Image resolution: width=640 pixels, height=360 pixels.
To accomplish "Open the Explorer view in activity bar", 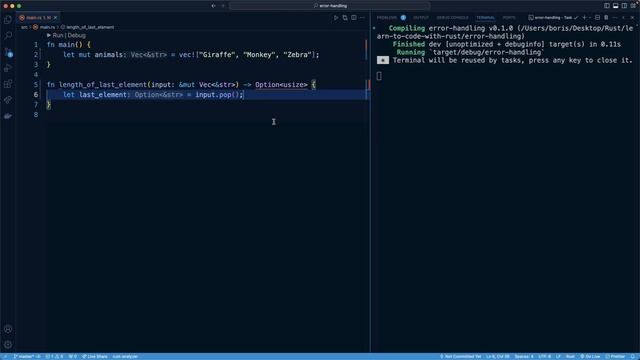I will tap(8, 20).
